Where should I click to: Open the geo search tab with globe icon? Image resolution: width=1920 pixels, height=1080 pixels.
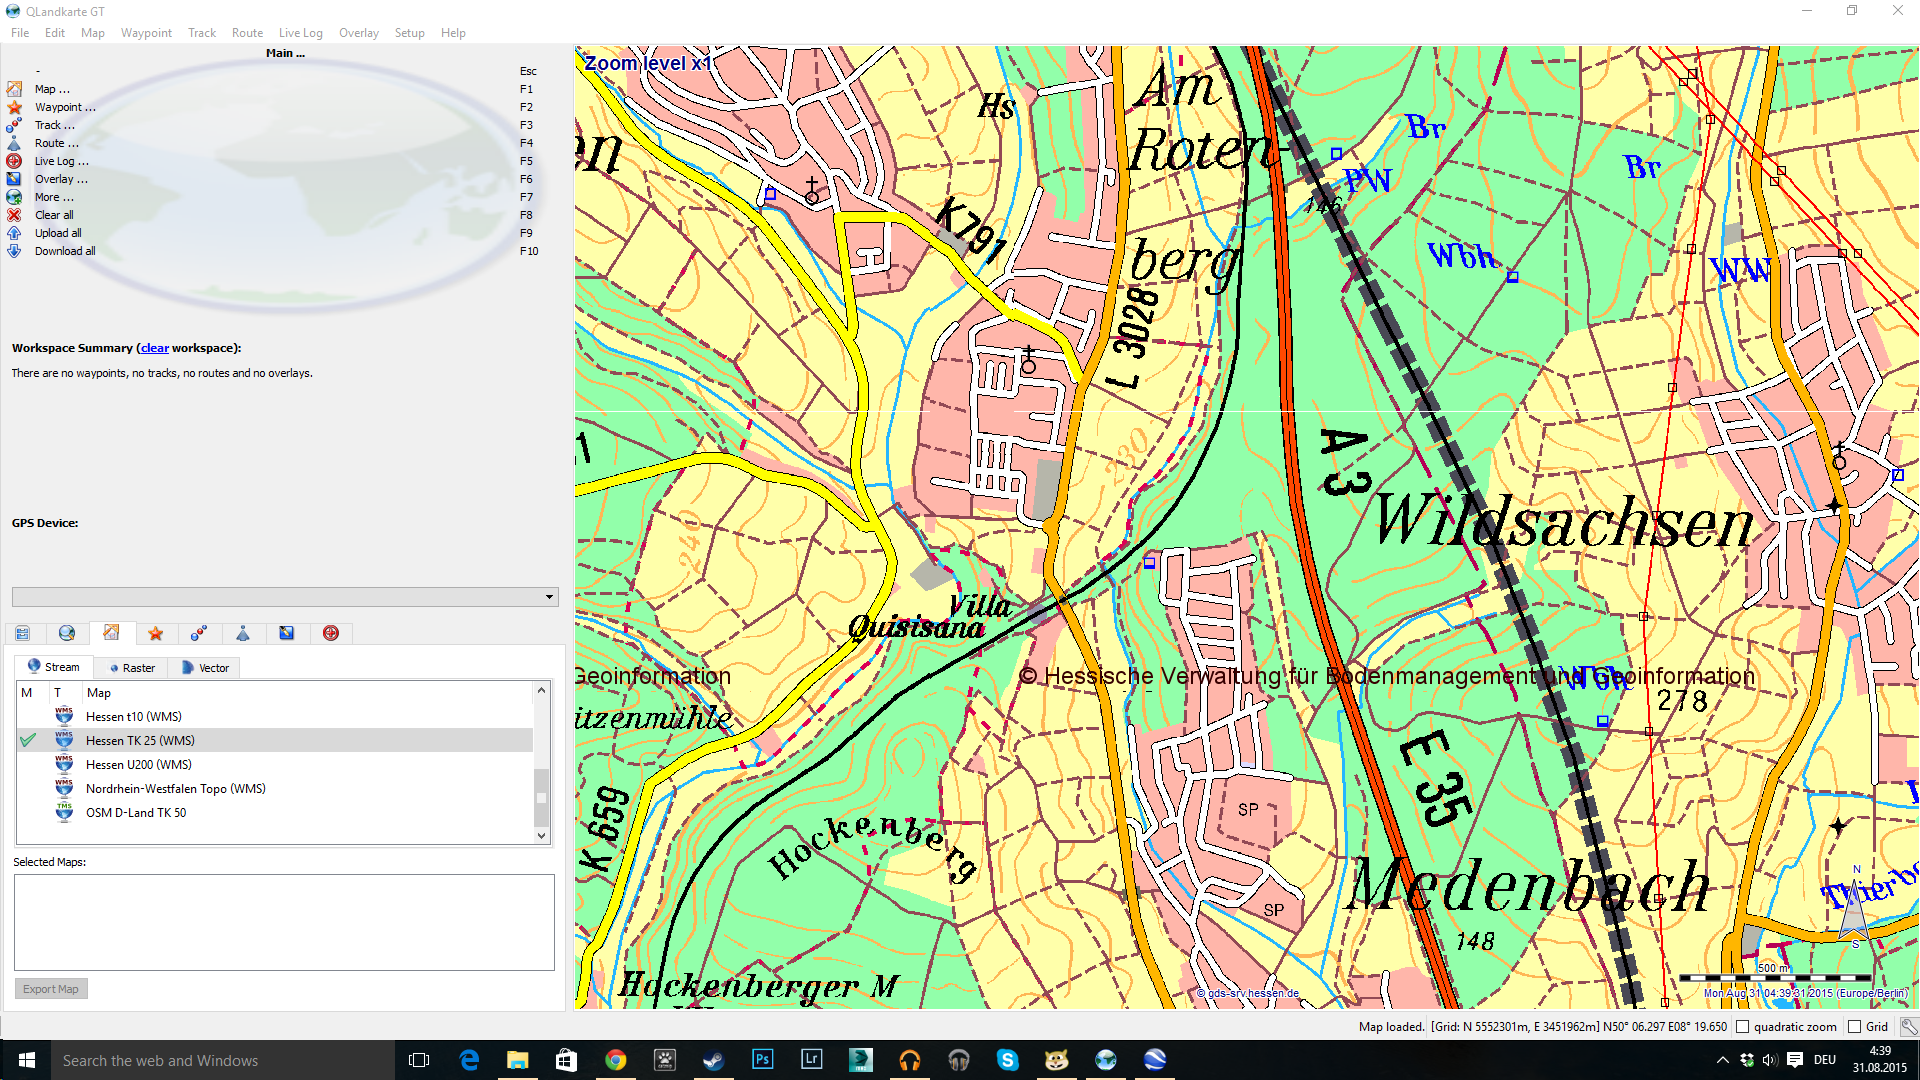click(x=67, y=633)
